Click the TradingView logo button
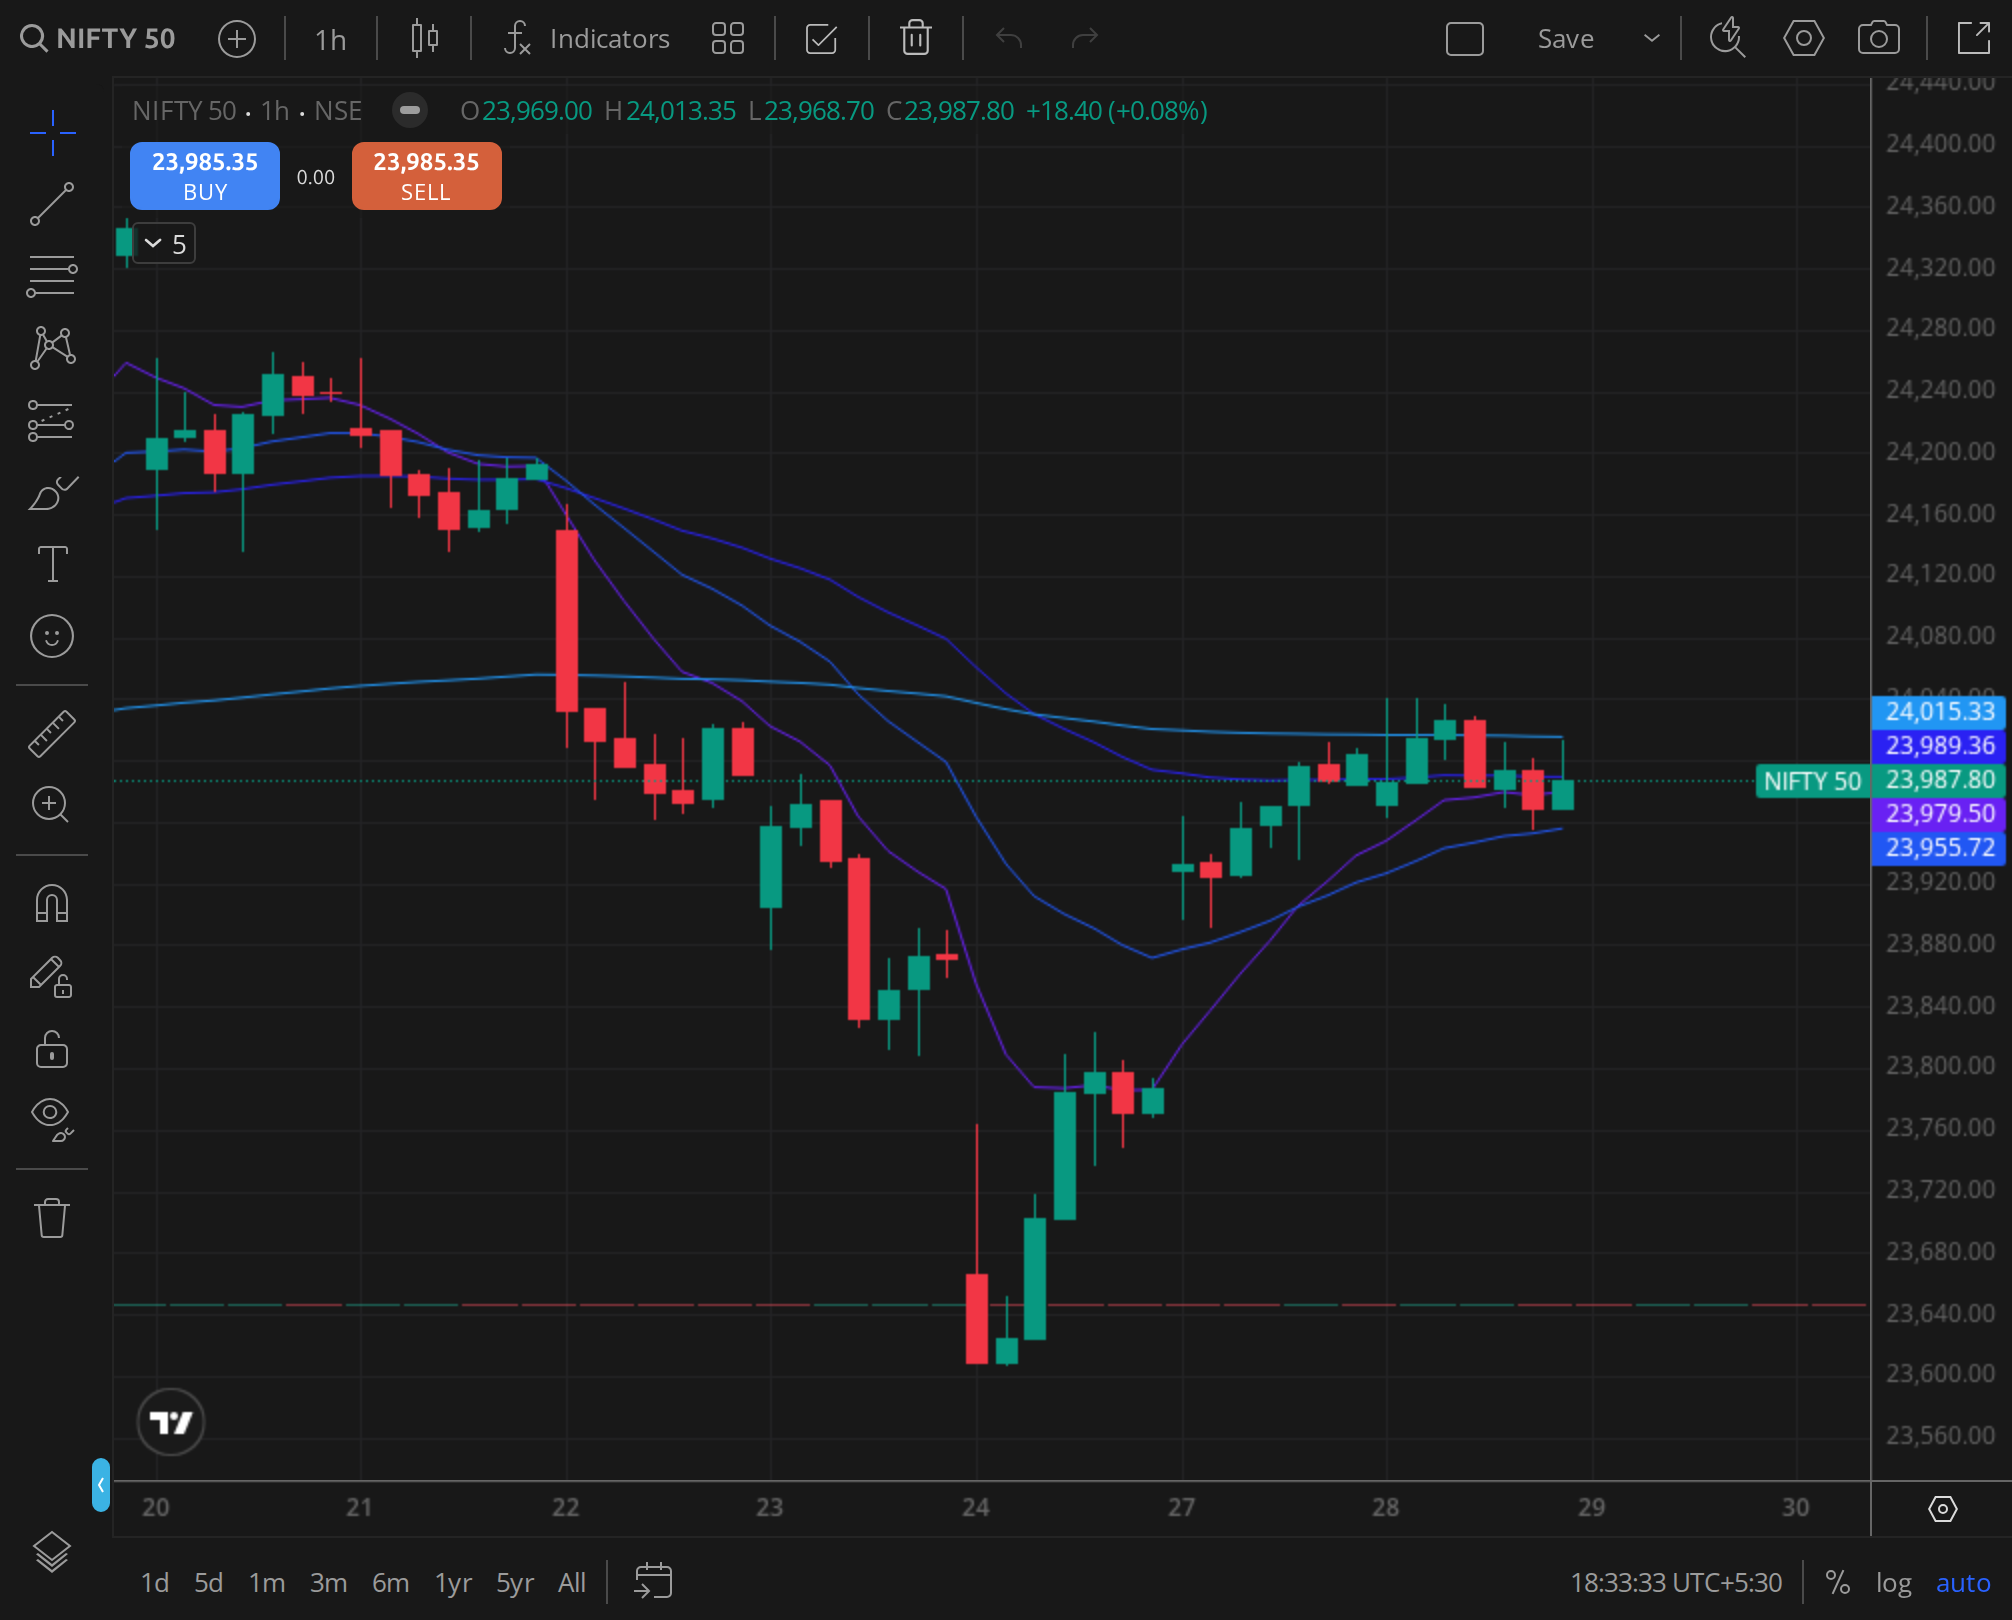The width and height of the screenshot is (2012, 1620). (x=171, y=1422)
